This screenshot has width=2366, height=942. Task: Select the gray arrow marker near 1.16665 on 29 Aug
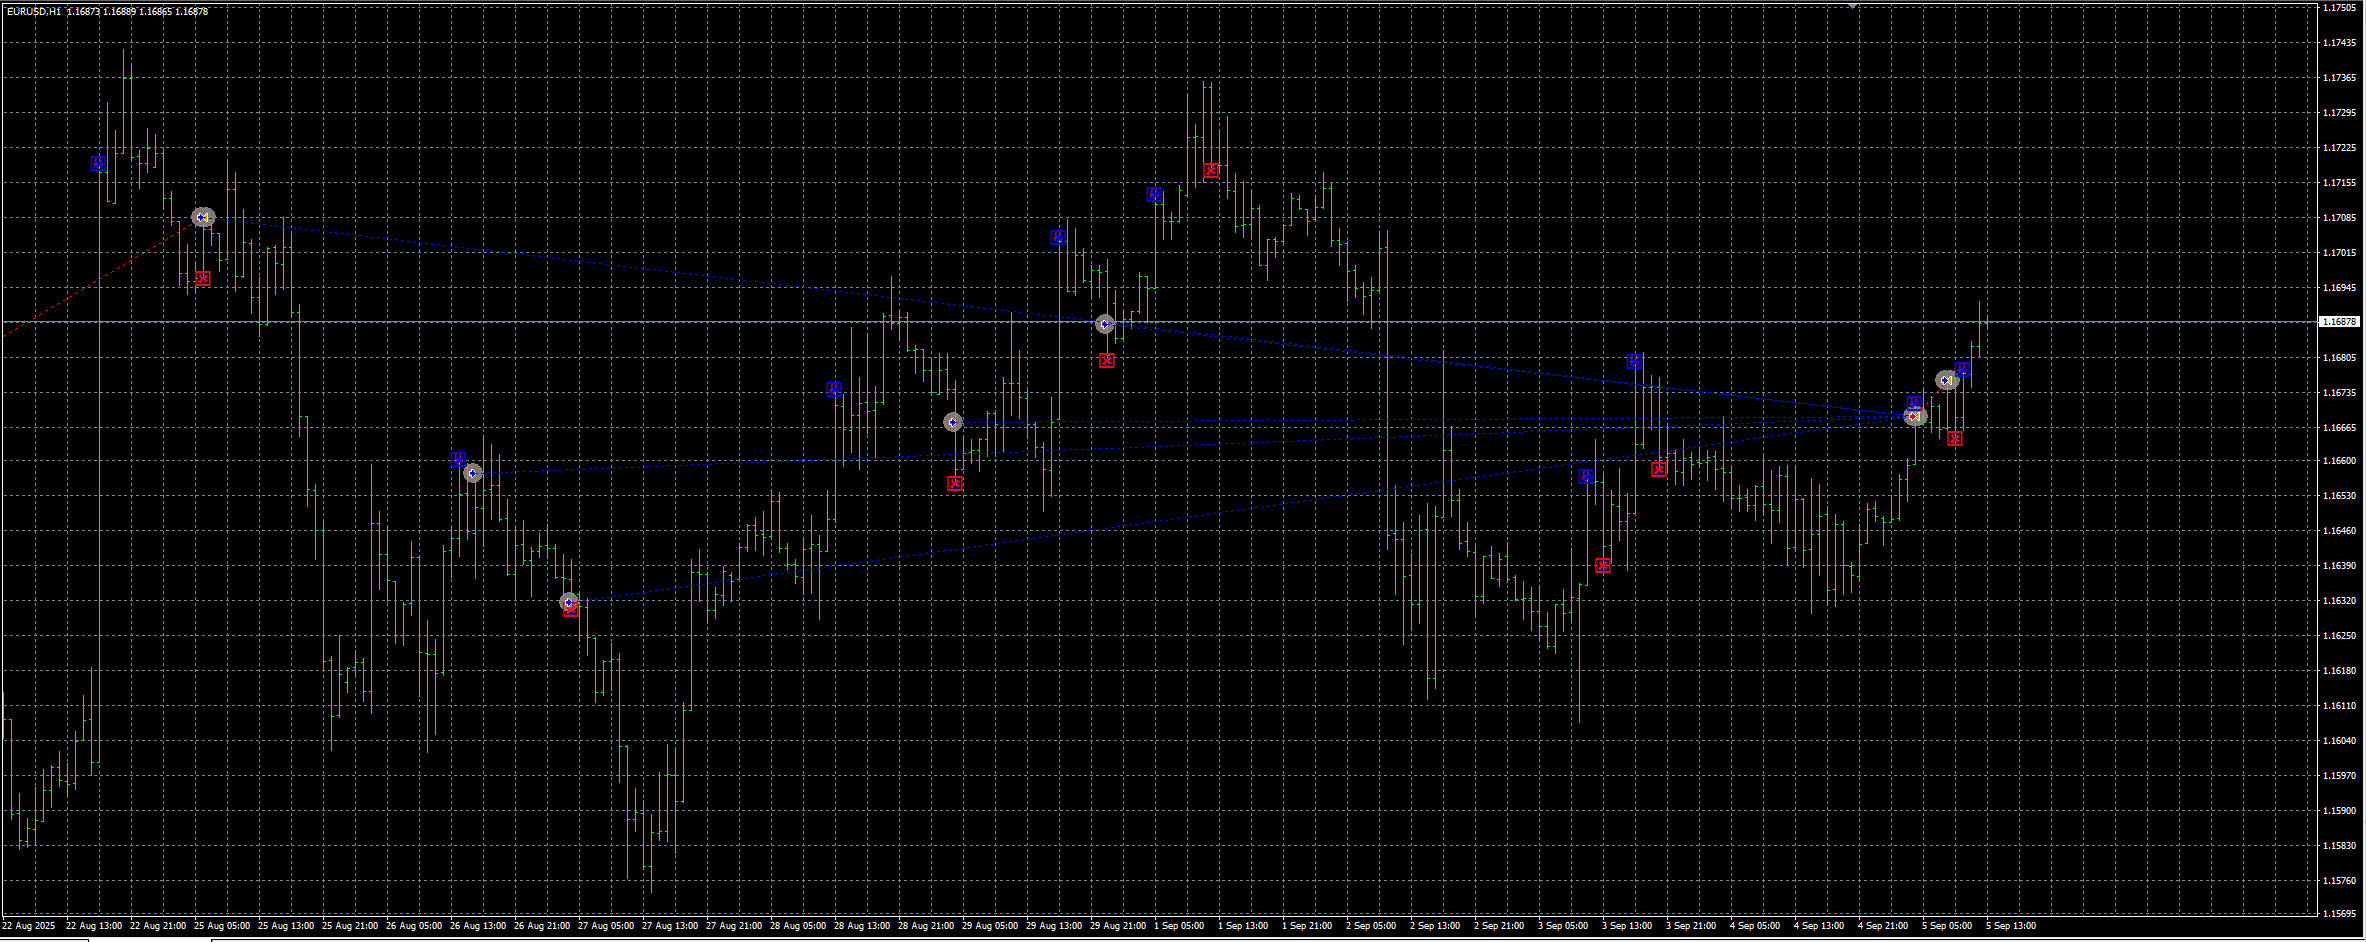953,423
